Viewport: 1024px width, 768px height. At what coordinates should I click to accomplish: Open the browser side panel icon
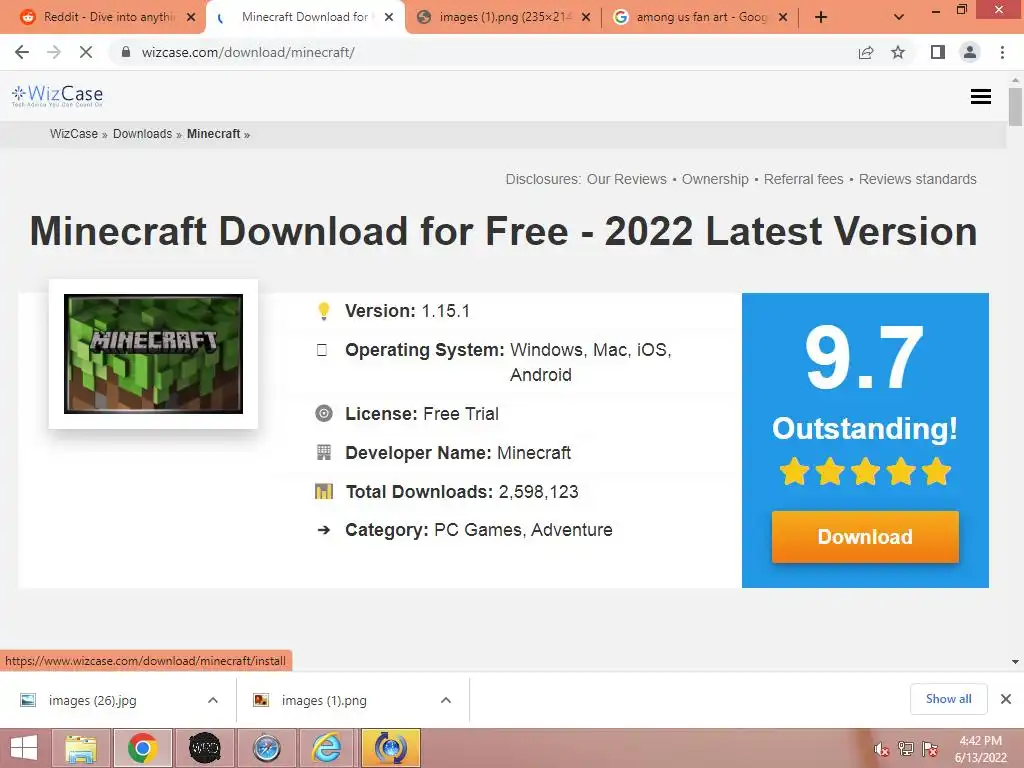coord(938,52)
